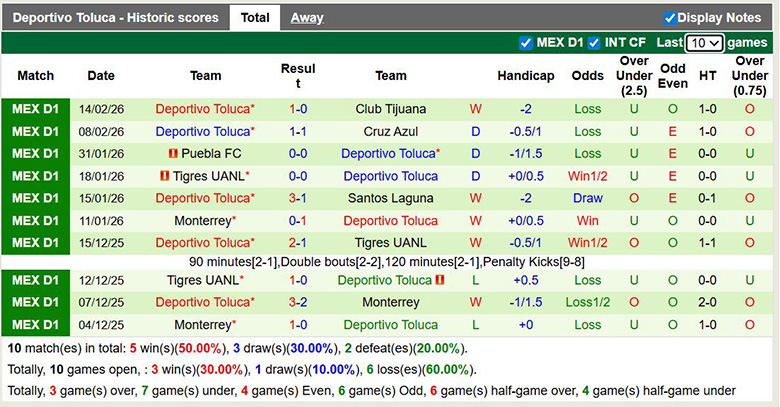The image size is (780, 407).
Task: Open the 1-0 score for the Club Tijuana match
Action: [298, 109]
